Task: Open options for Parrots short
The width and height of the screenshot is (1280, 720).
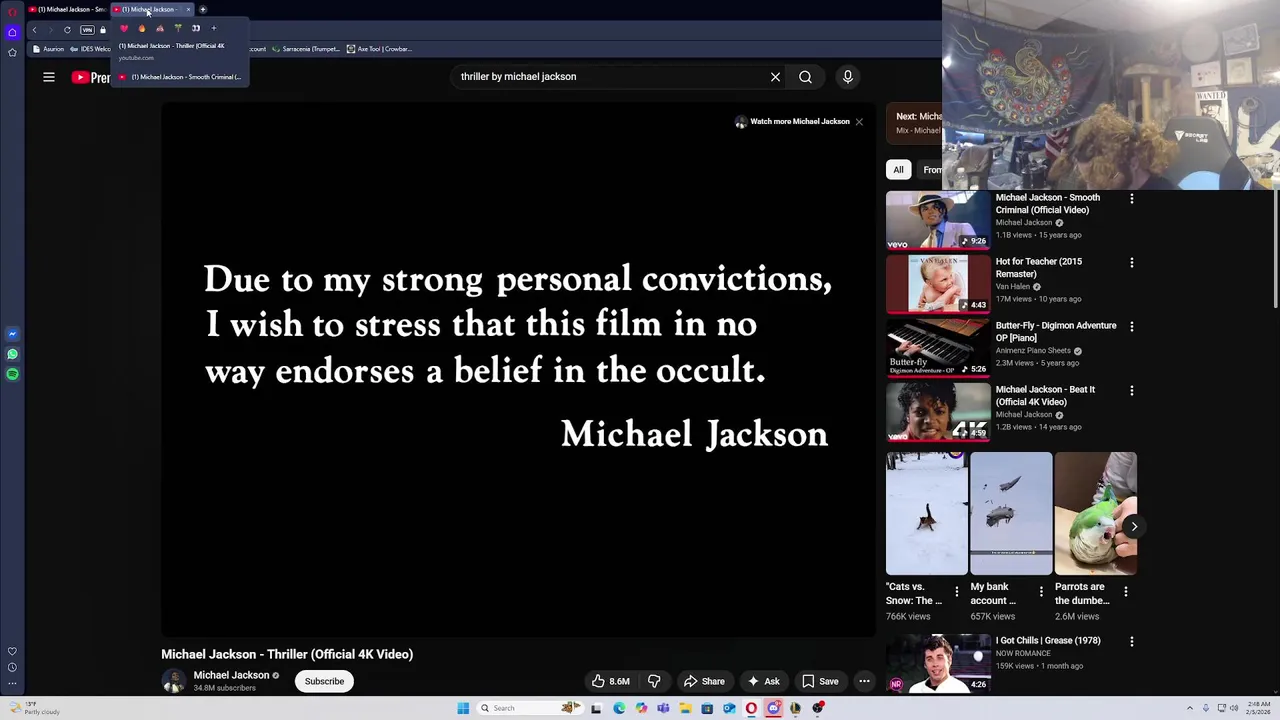Action: coord(1125,592)
